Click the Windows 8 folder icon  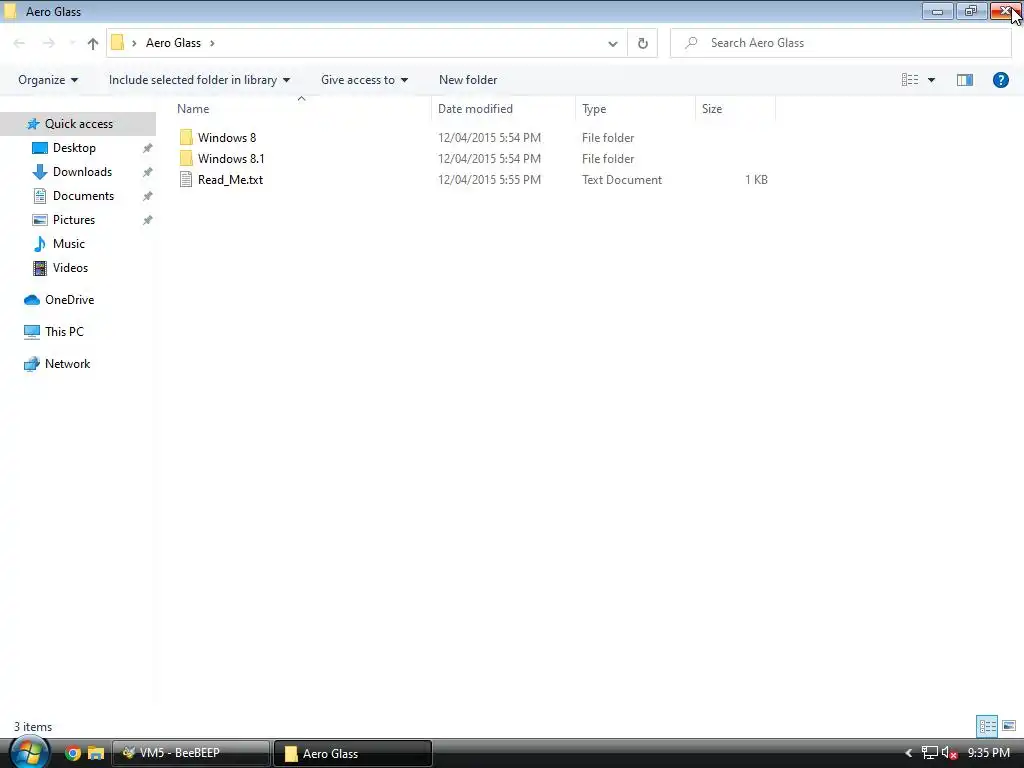(186, 137)
